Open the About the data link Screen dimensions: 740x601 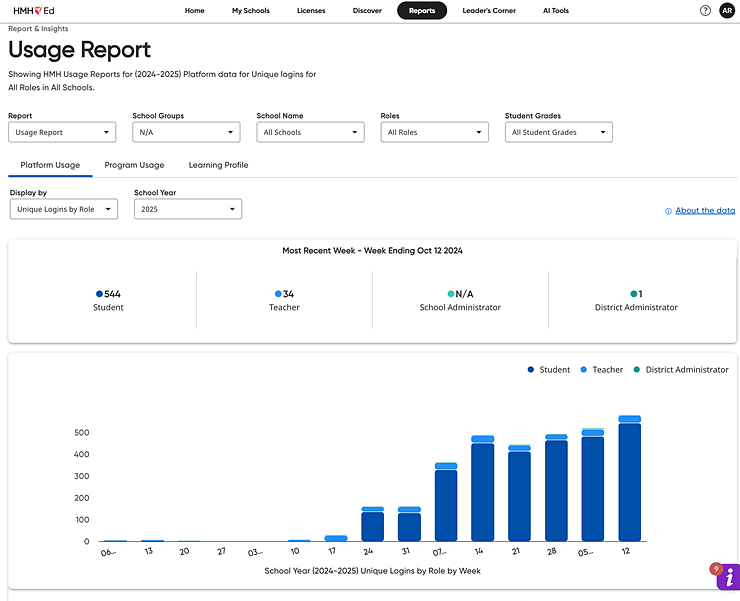coord(705,211)
